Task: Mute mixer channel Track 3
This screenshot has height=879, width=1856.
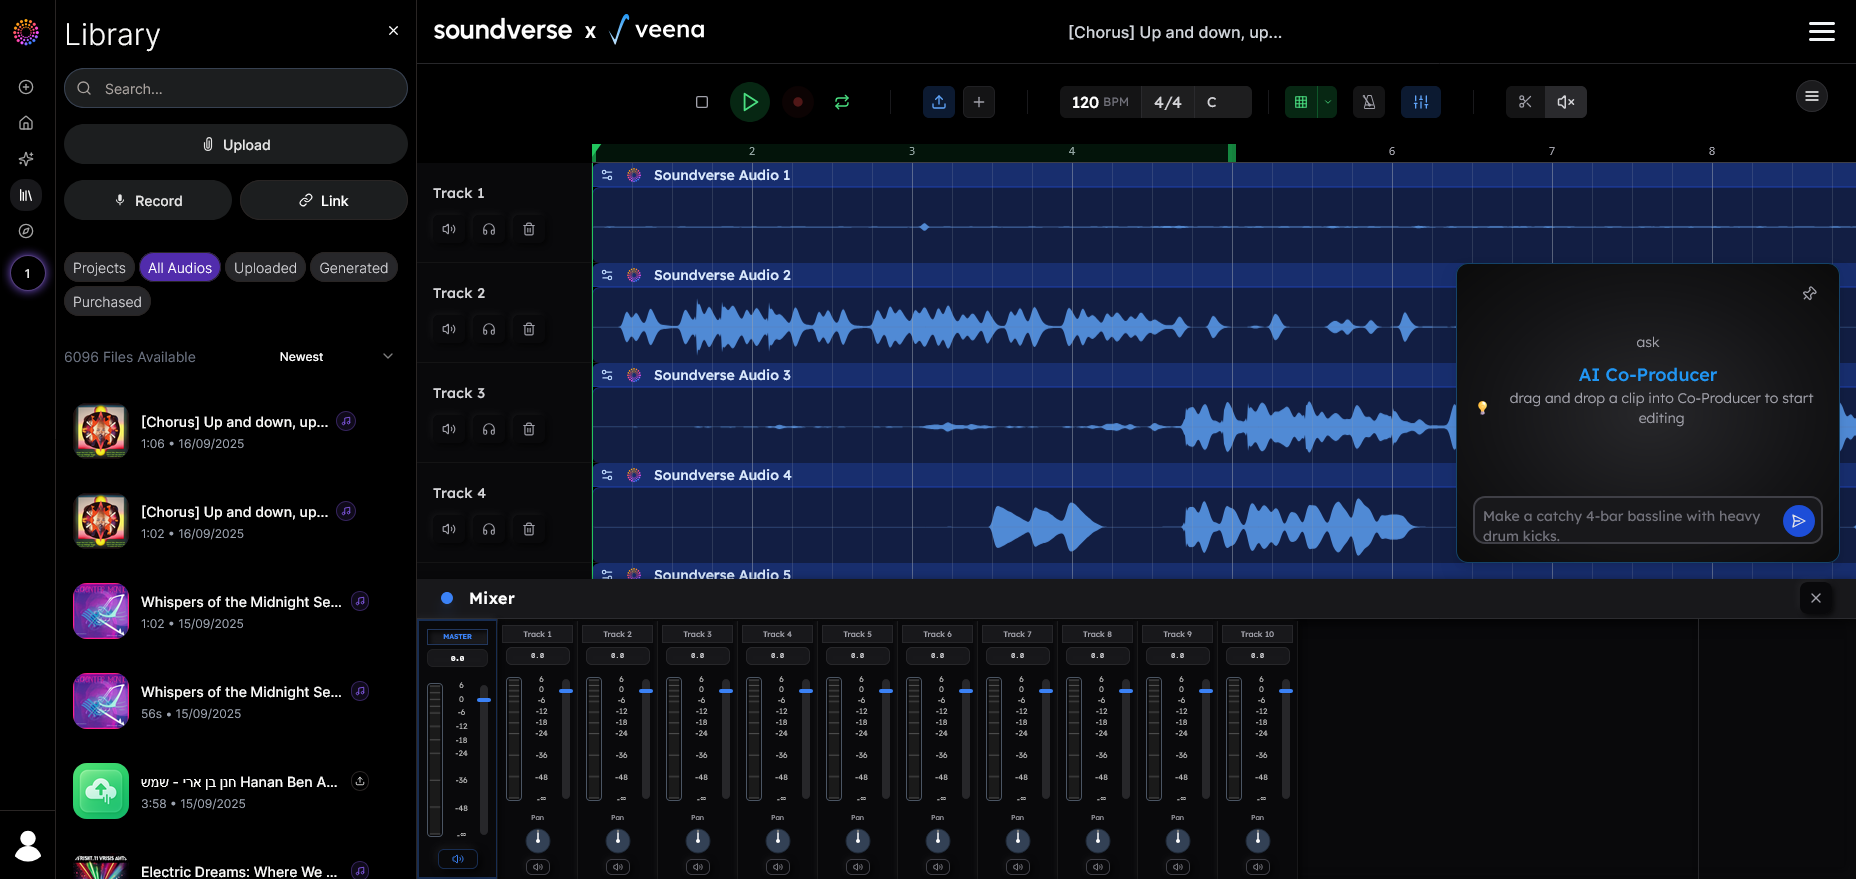Action: pos(698,867)
